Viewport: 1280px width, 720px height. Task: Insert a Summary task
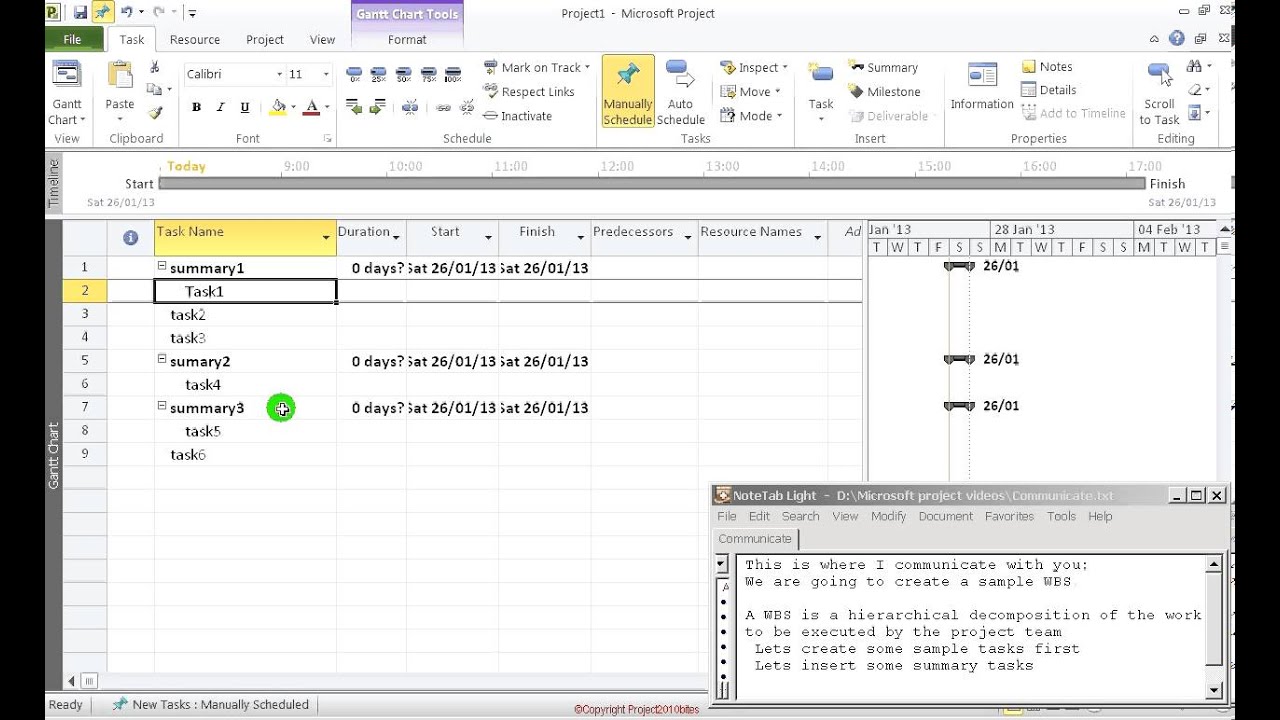pos(883,67)
